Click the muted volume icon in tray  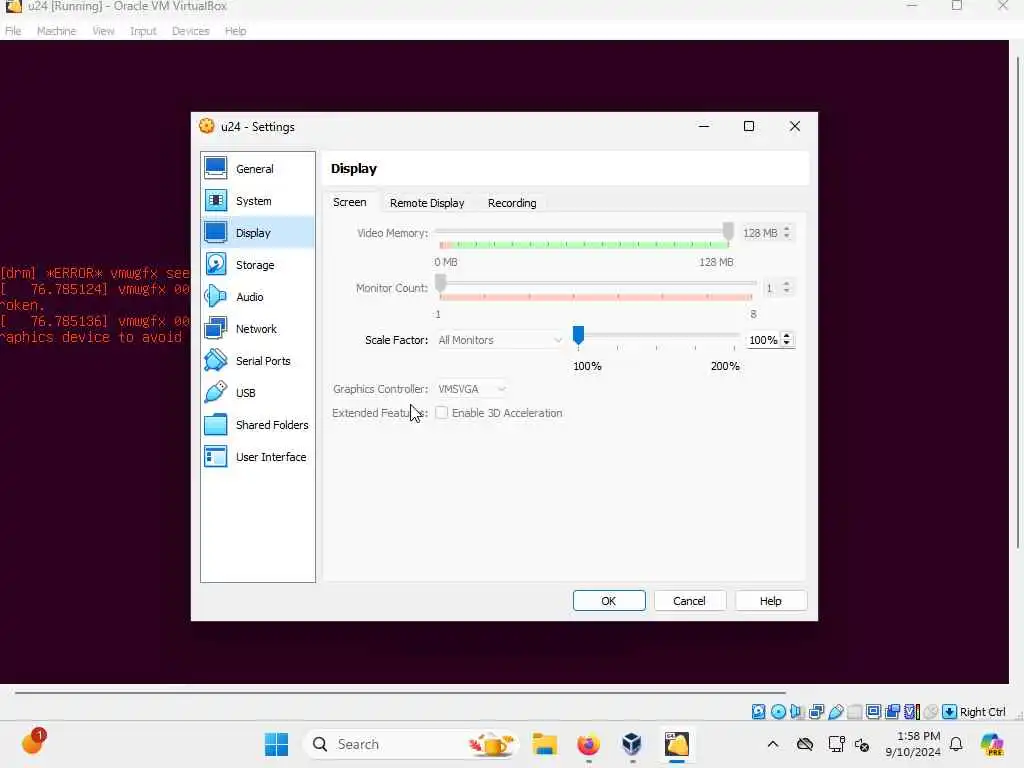pyautogui.click(x=862, y=744)
